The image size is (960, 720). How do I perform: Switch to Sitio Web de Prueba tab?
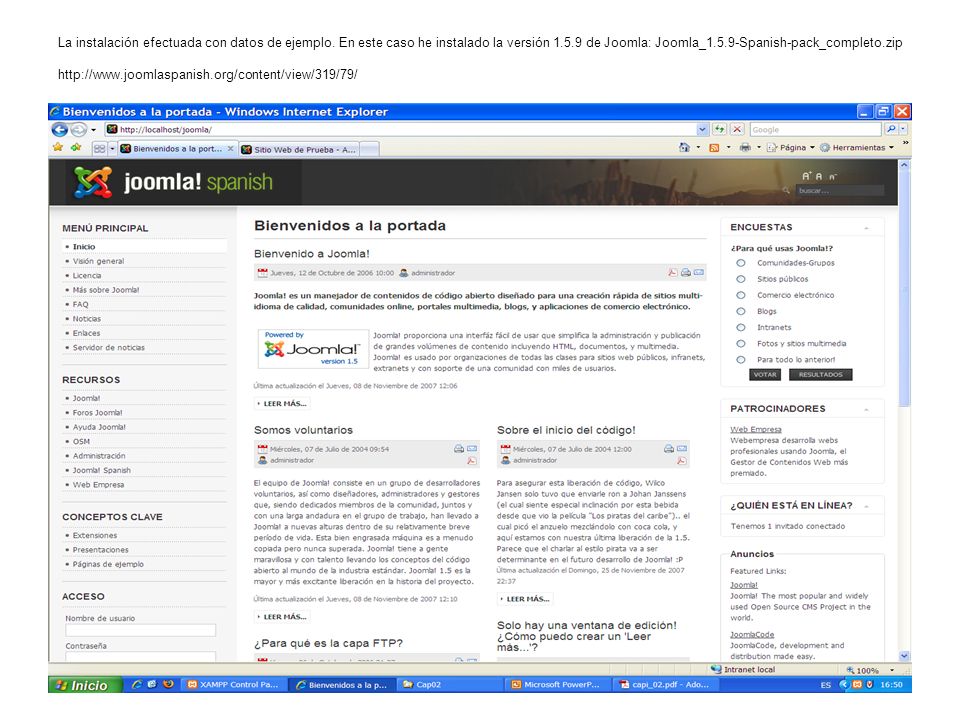point(299,149)
